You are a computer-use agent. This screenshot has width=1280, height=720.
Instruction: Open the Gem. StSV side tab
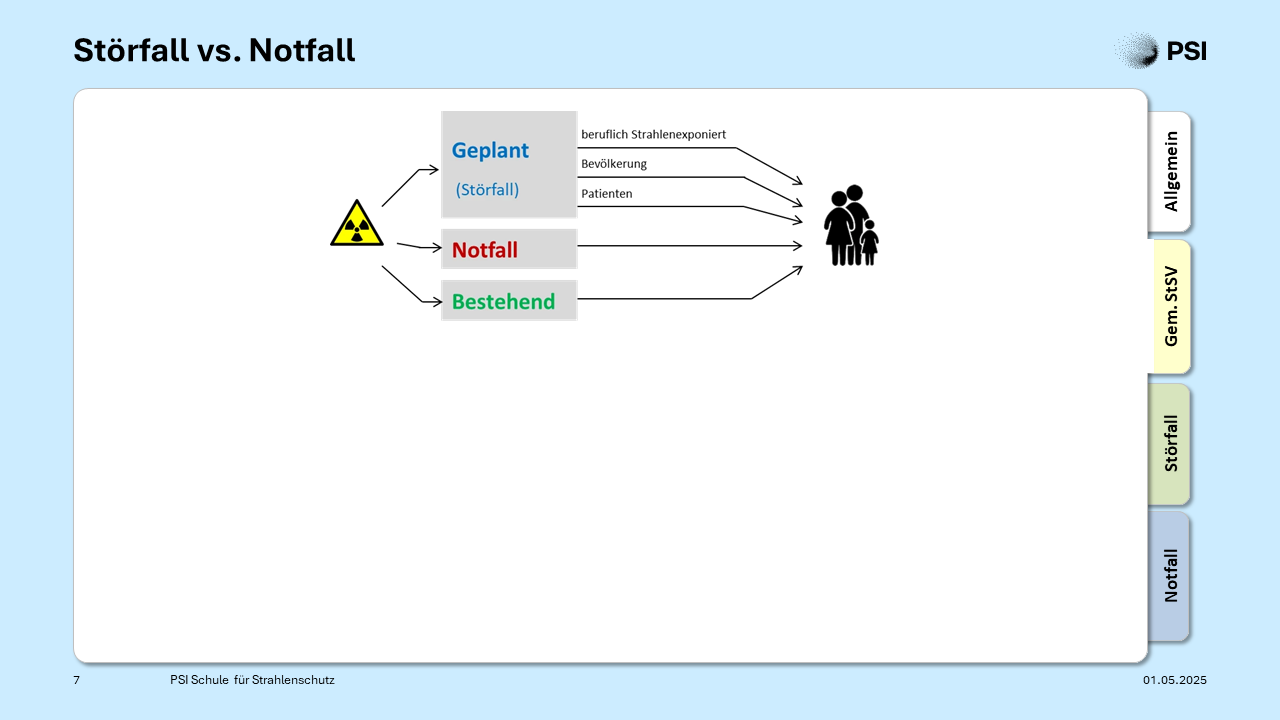(1170, 307)
